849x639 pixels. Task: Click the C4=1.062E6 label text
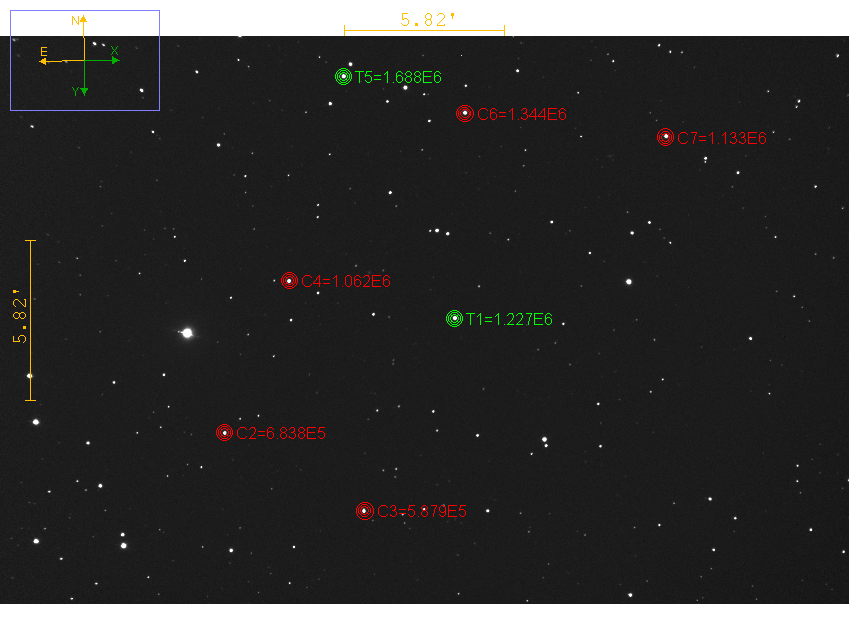345,282
